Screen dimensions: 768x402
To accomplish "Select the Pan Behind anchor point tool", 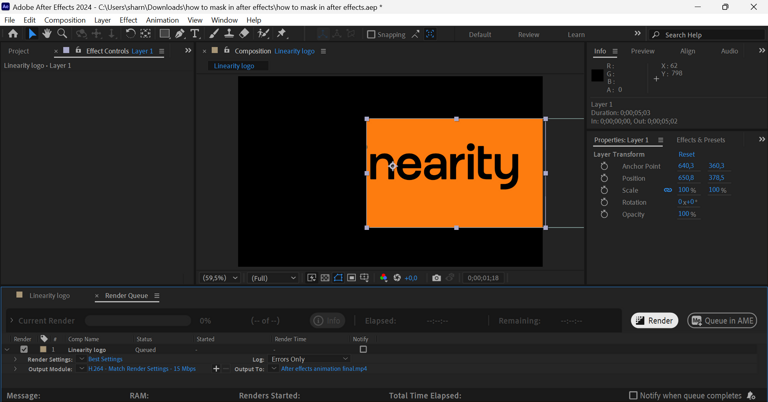I will [145, 34].
